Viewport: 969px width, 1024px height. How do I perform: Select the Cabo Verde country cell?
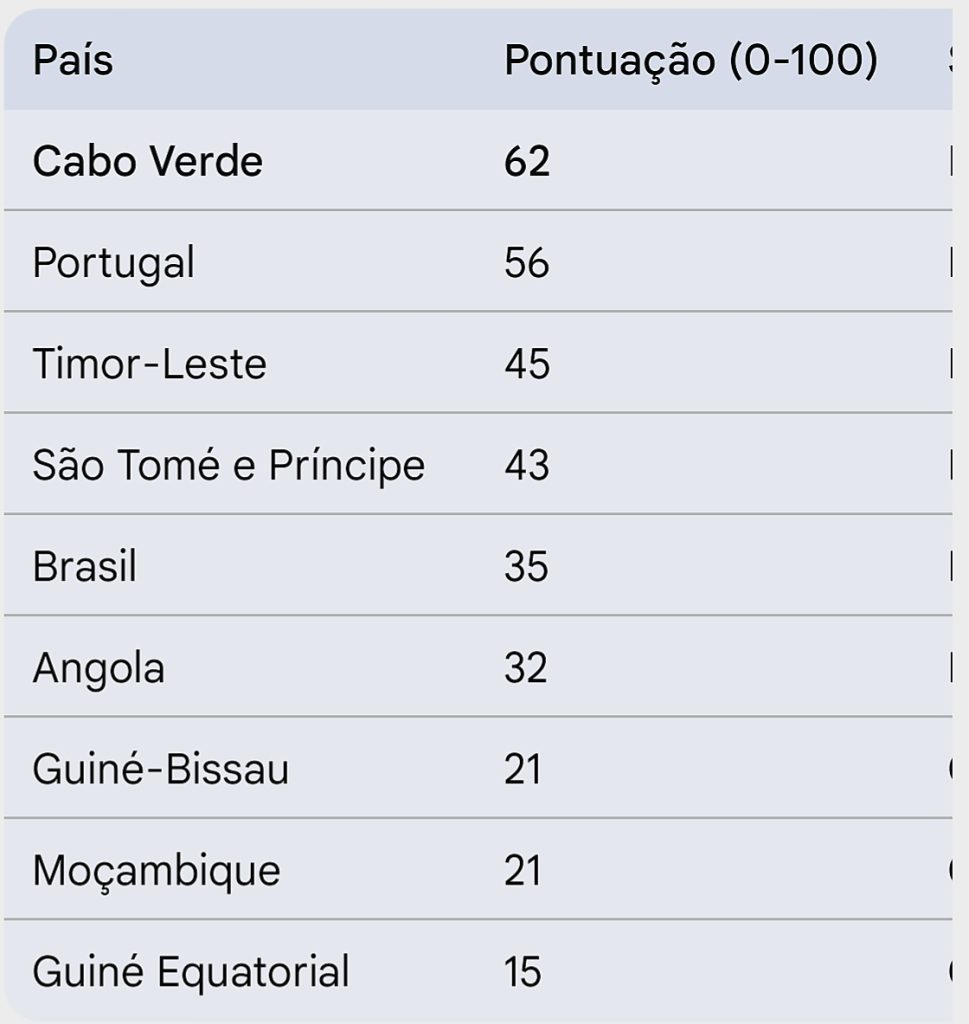[147, 161]
